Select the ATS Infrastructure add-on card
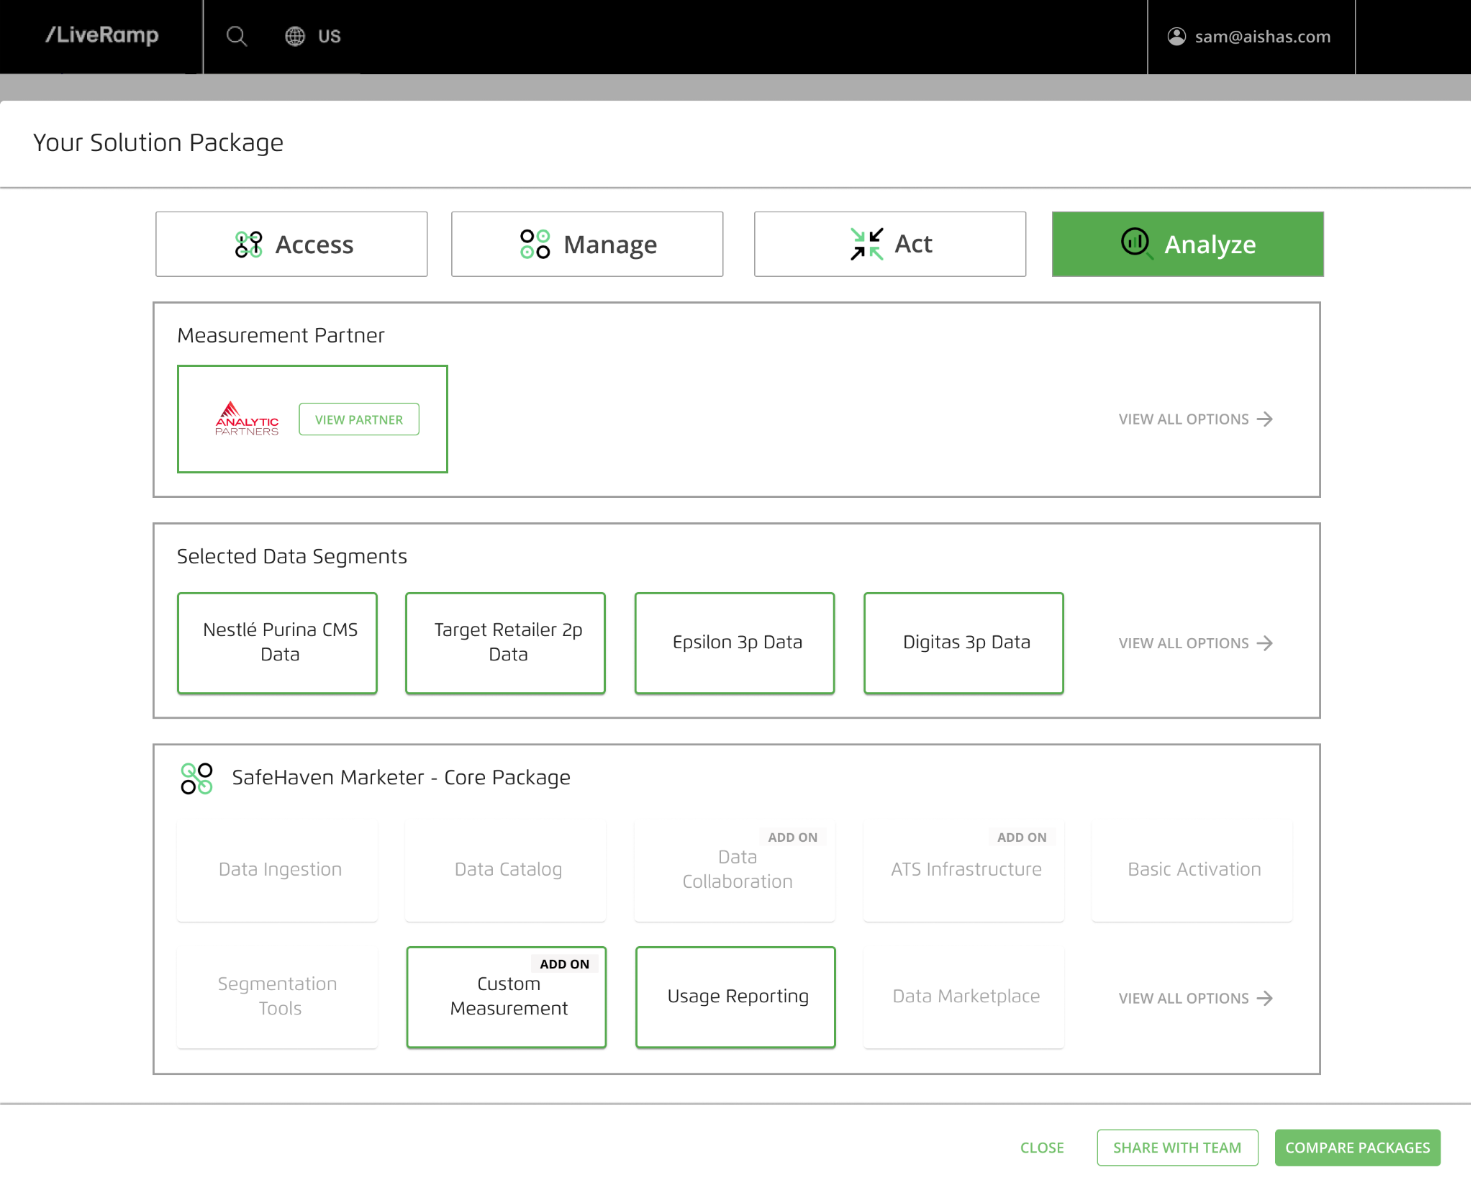Image resolution: width=1471 pixels, height=1197 pixels. 964,871
